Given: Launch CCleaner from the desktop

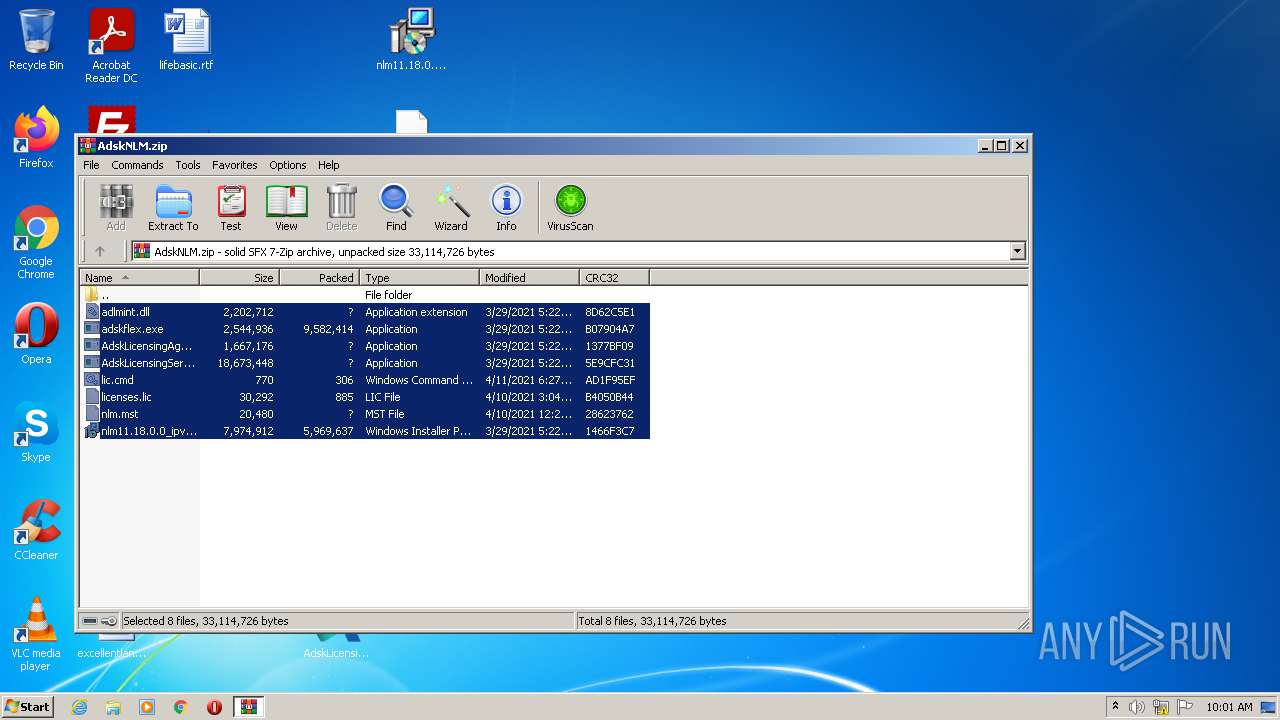Looking at the screenshot, I should (36, 530).
